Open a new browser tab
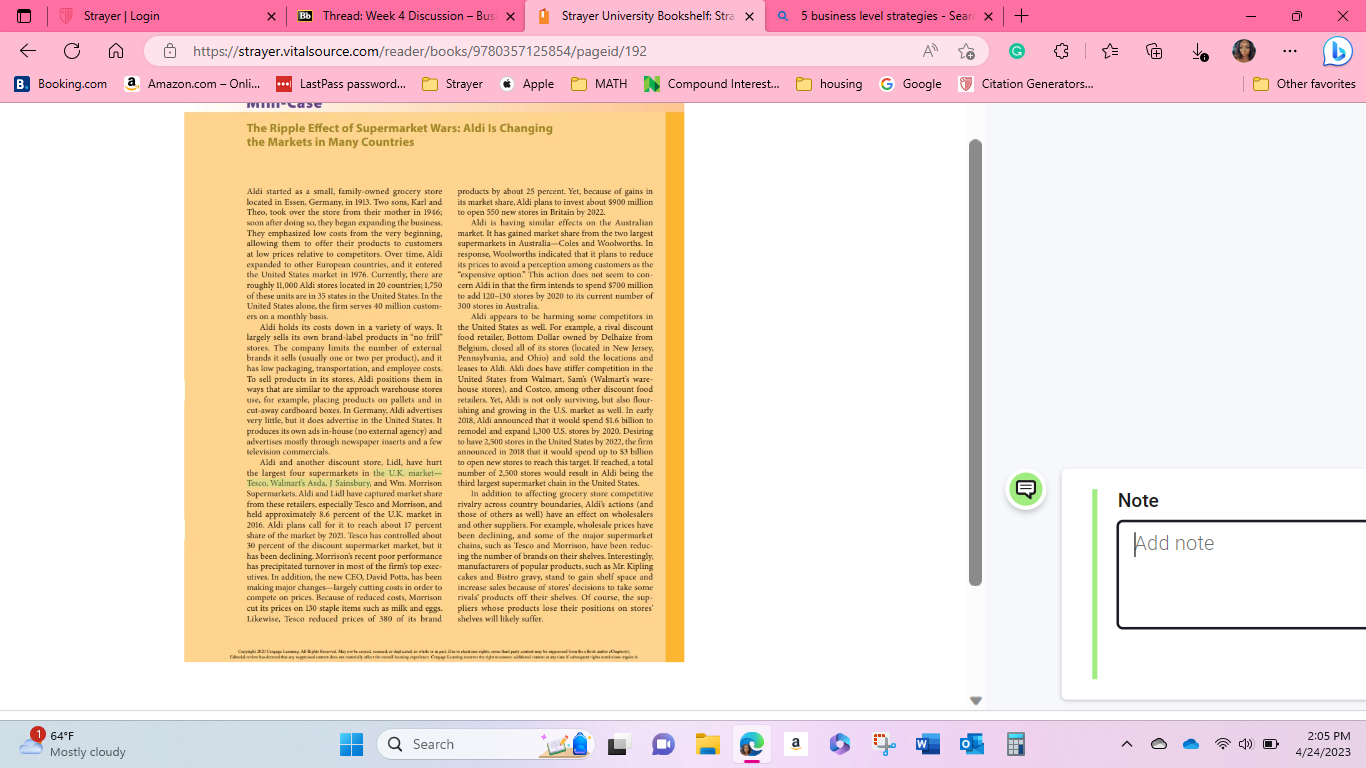 point(1021,16)
